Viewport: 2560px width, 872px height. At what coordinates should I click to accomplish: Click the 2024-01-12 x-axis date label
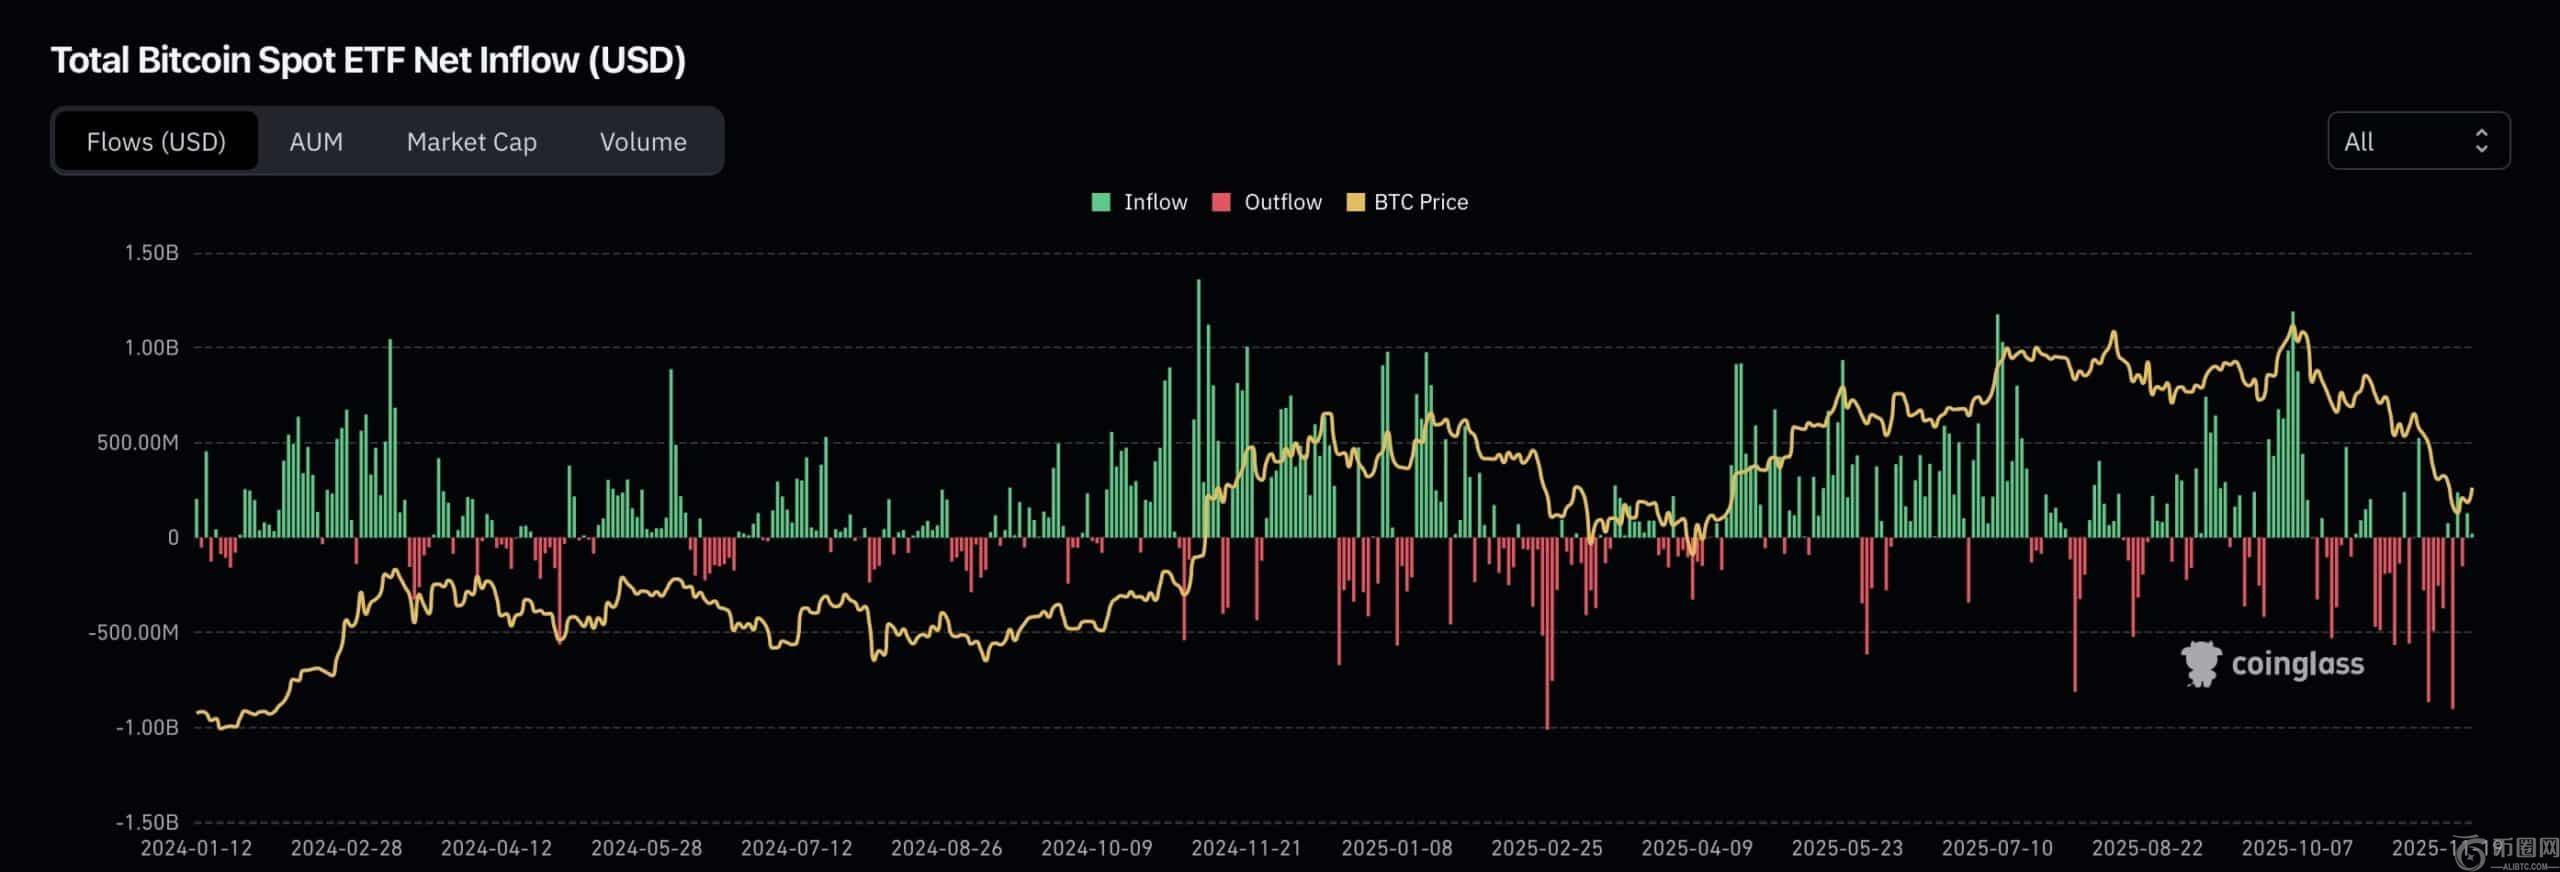pos(196,848)
